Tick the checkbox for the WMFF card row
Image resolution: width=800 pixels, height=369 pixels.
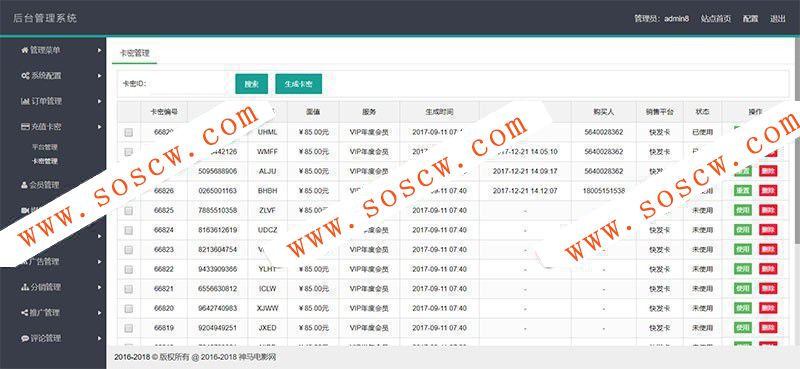pyautogui.click(x=129, y=152)
